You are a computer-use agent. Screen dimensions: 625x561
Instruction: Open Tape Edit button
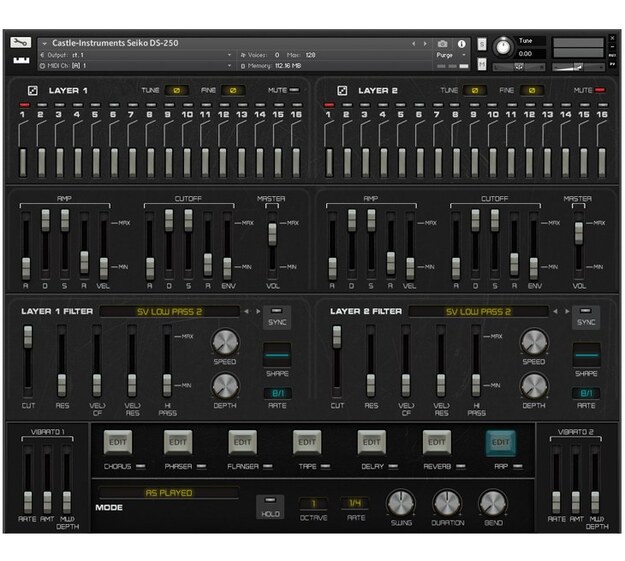coord(307,442)
